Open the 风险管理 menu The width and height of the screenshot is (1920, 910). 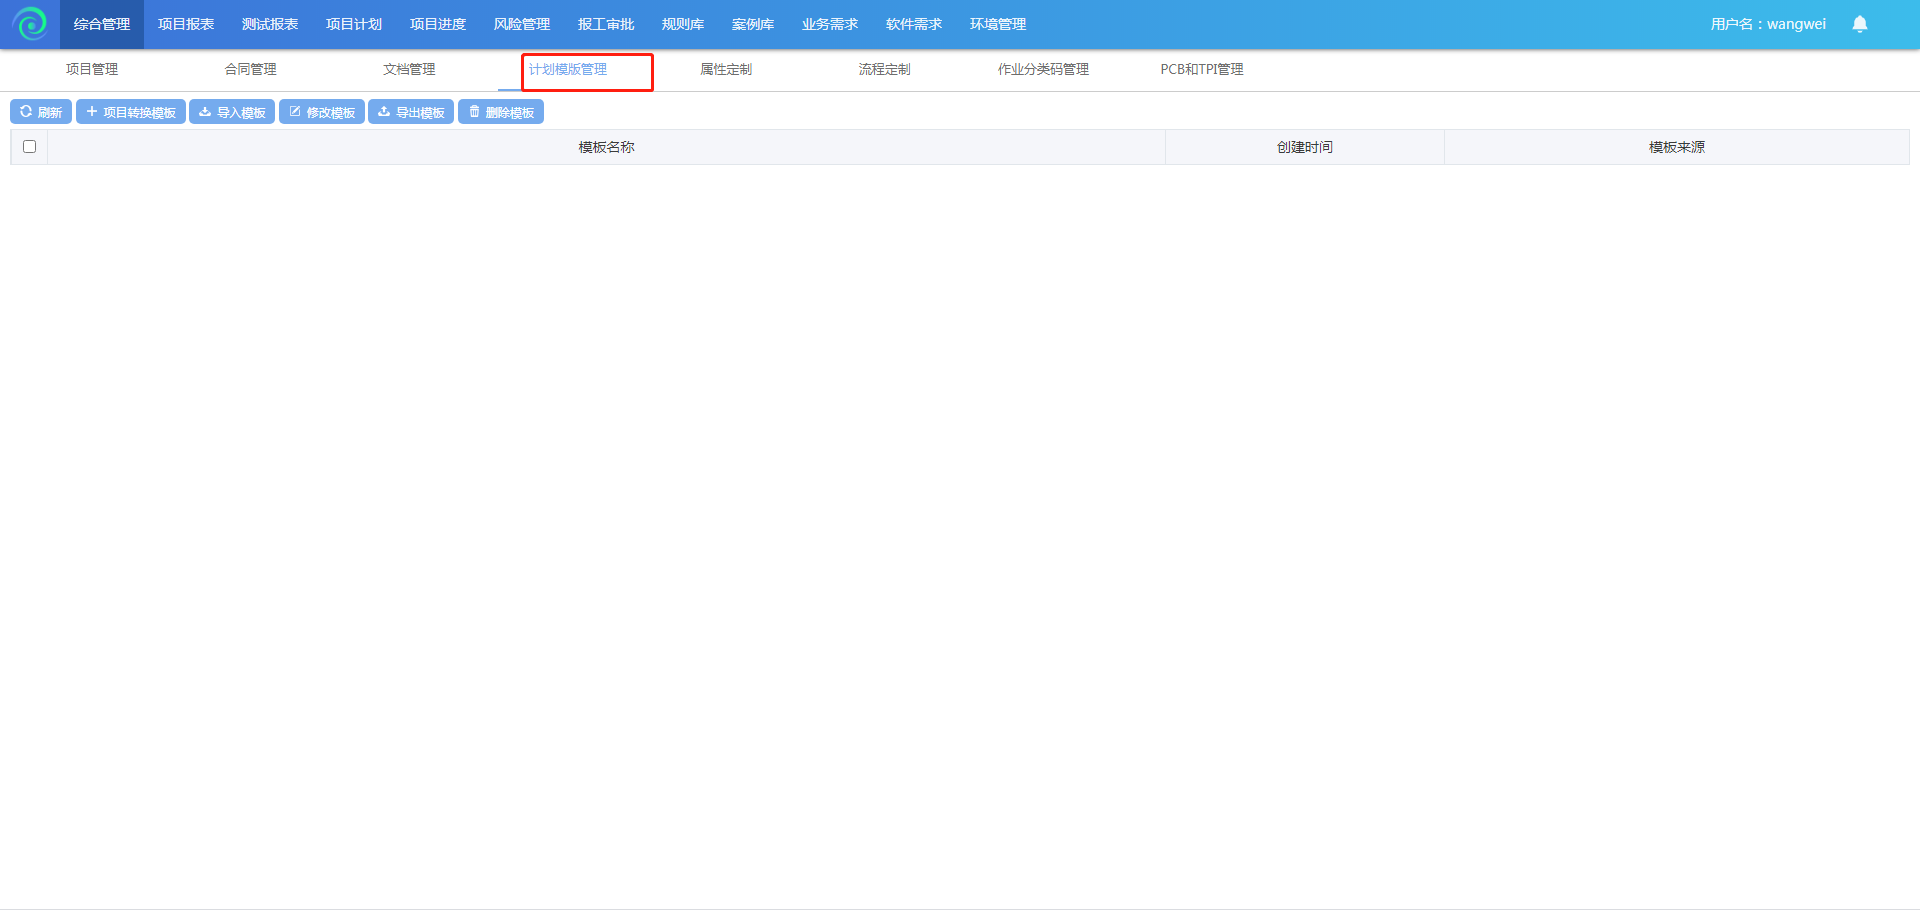click(522, 24)
